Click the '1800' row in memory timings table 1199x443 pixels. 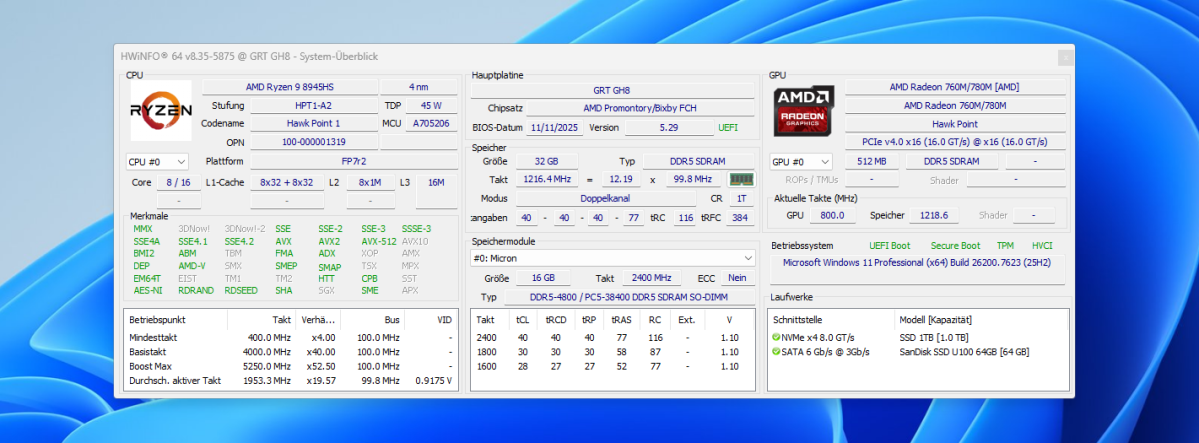click(x=613, y=352)
